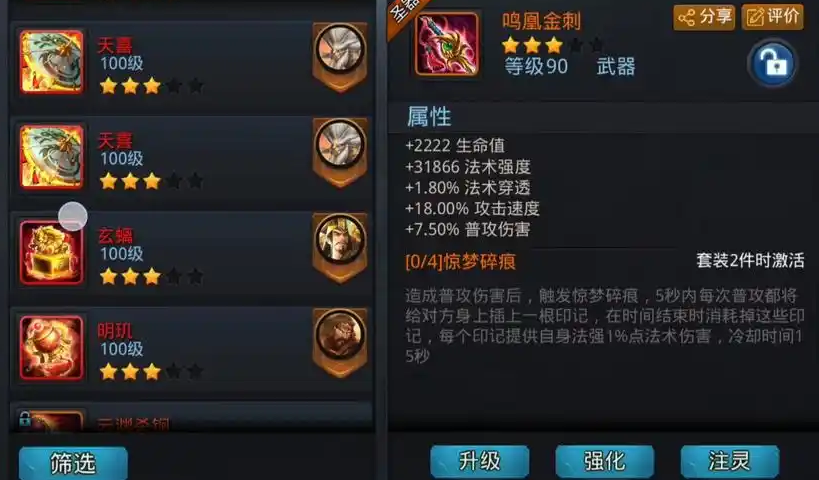Tap the 鸣凰金刺 weapon icon
Viewport: 819px width, 480px height.
447,44
